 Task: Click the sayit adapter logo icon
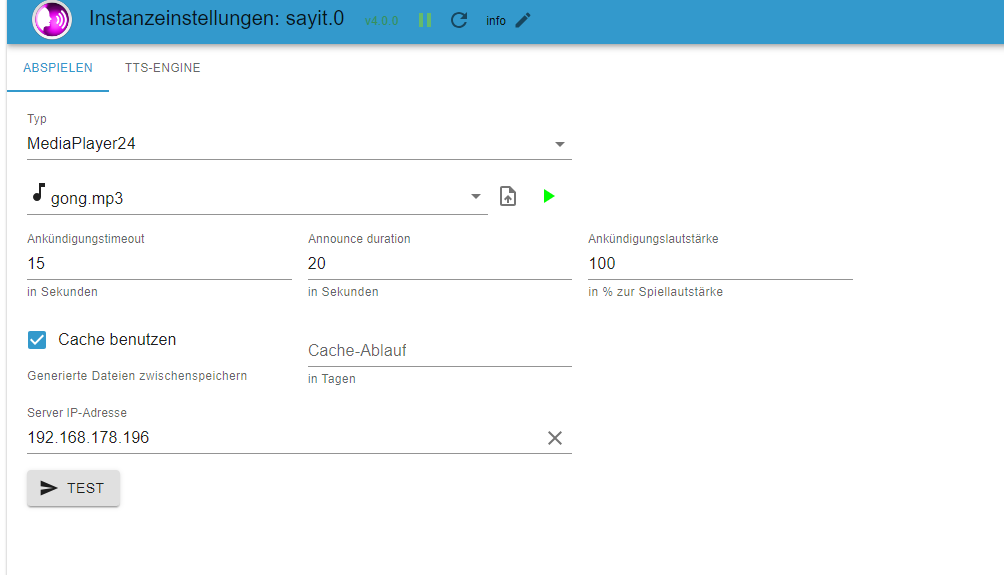click(52, 20)
